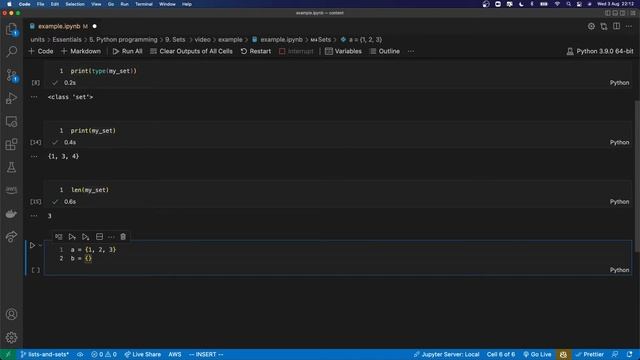Click Prettier status bar item

tap(589, 354)
